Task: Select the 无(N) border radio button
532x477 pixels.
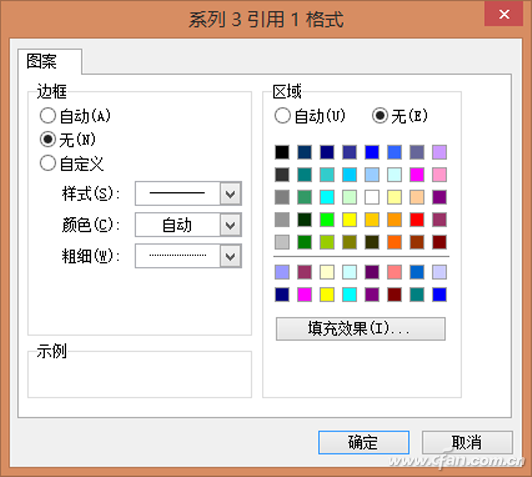Action: (x=68, y=139)
